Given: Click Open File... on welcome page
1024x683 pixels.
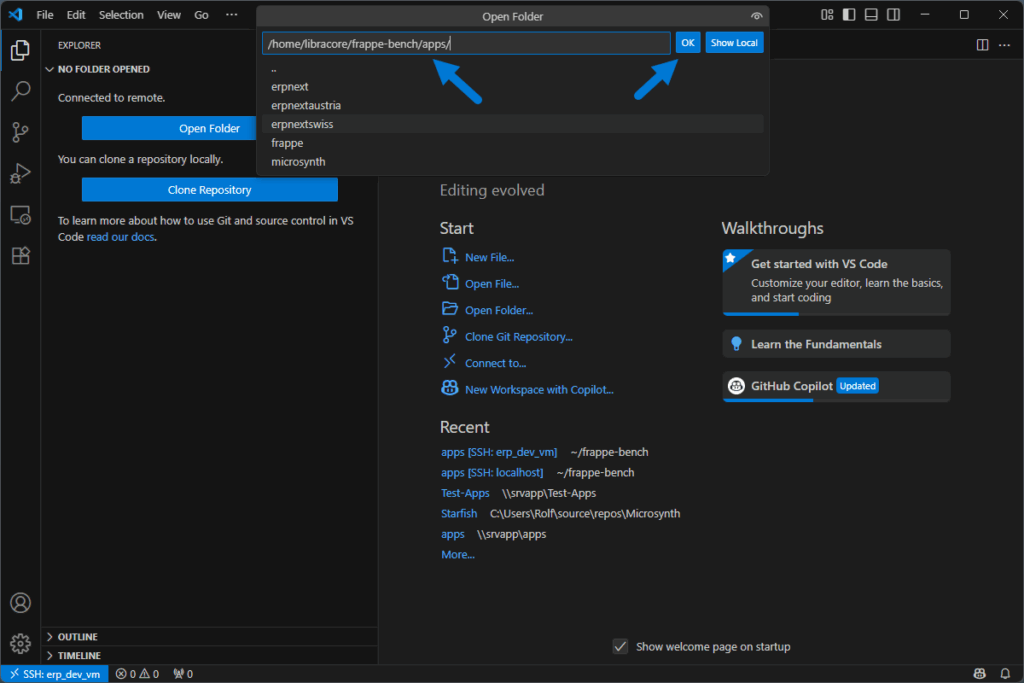Looking at the screenshot, I should [492, 284].
